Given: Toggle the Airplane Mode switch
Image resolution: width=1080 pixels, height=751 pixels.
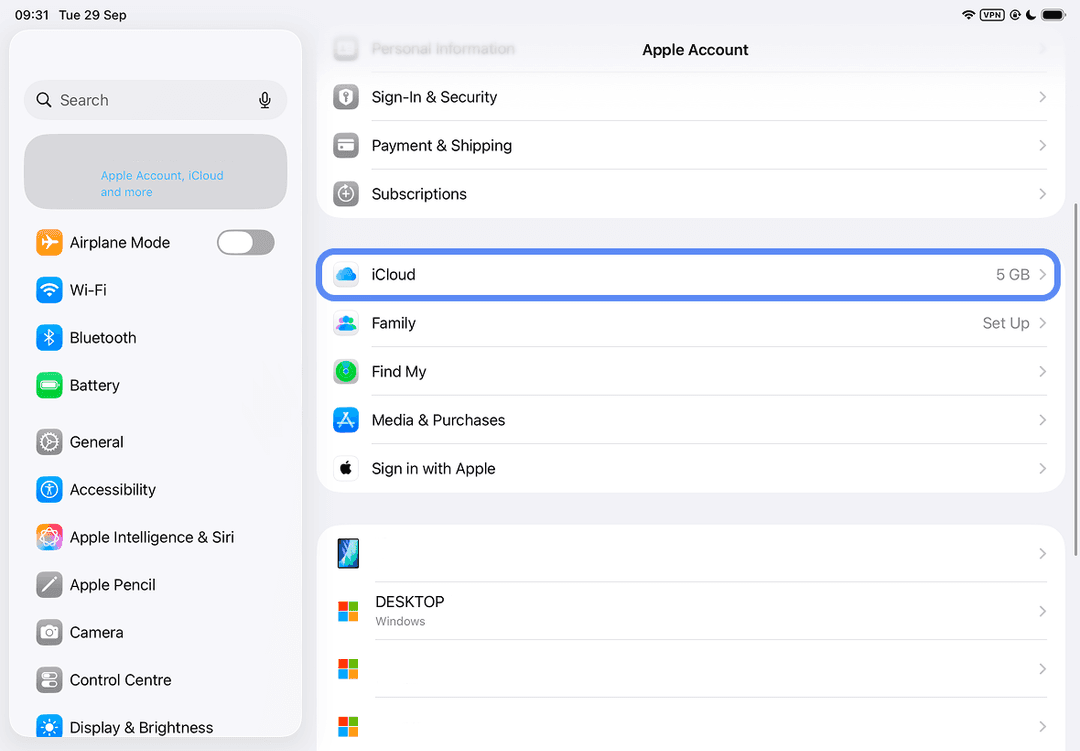Looking at the screenshot, I should (246, 243).
